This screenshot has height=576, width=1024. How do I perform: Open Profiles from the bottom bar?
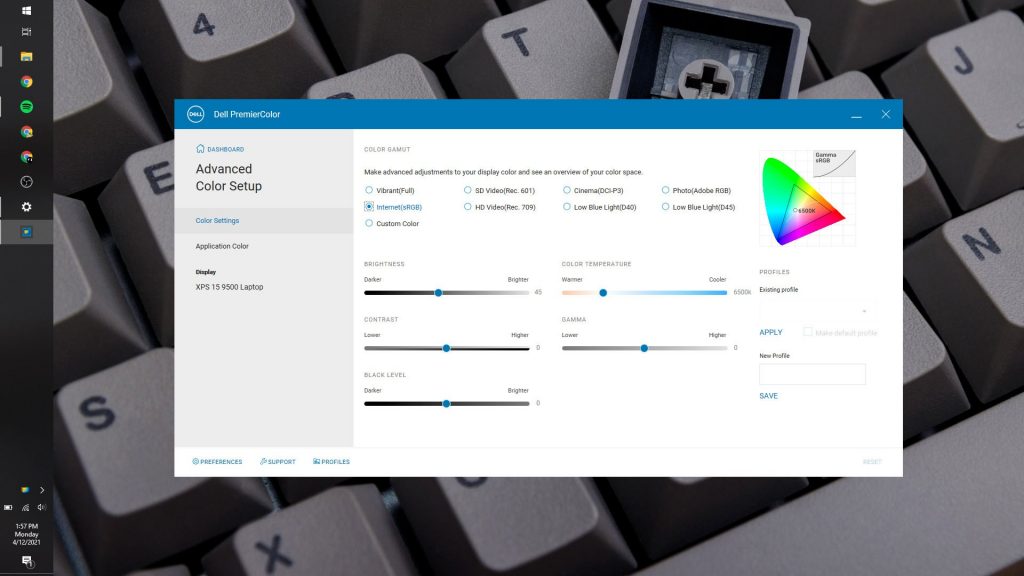point(331,462)
